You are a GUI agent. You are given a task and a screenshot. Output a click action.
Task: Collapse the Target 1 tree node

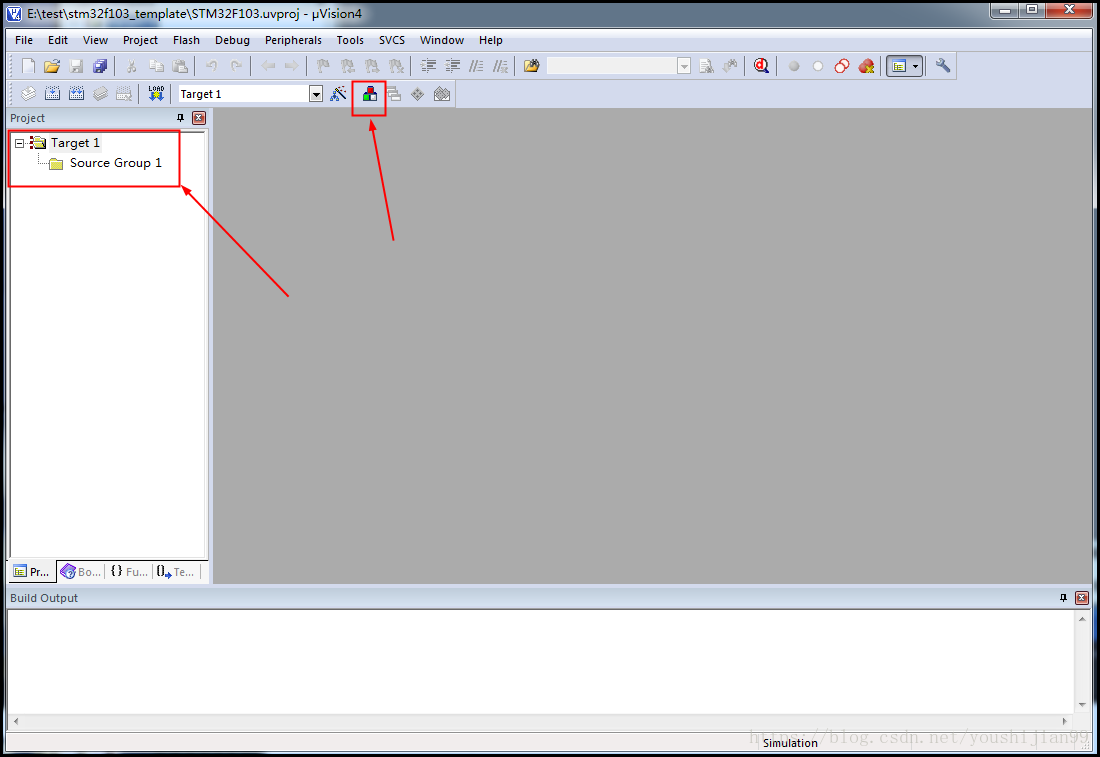pyautogui.click(x=20, y=143)
